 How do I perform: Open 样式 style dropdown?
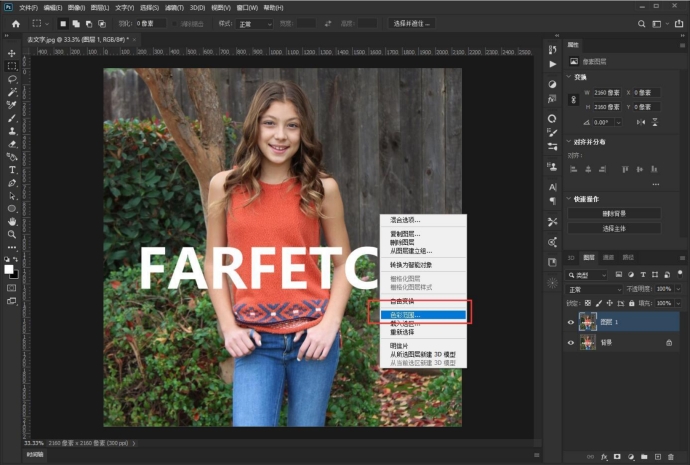(x=254, y=24)
